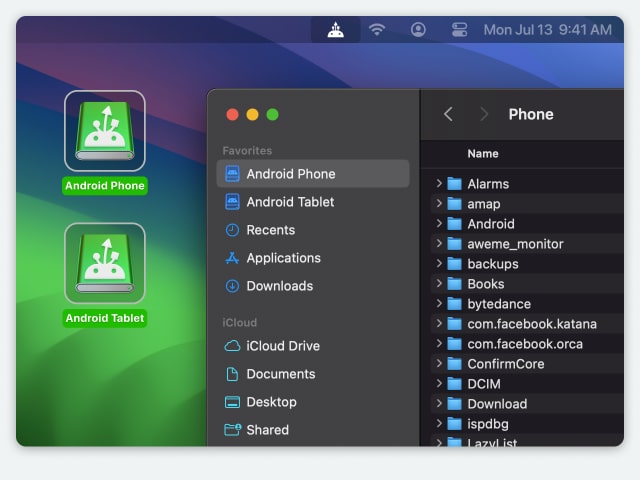Expand the ConfirmCore folder
The height and width of the screenshot is (480, 640).
tap(439, 363)
